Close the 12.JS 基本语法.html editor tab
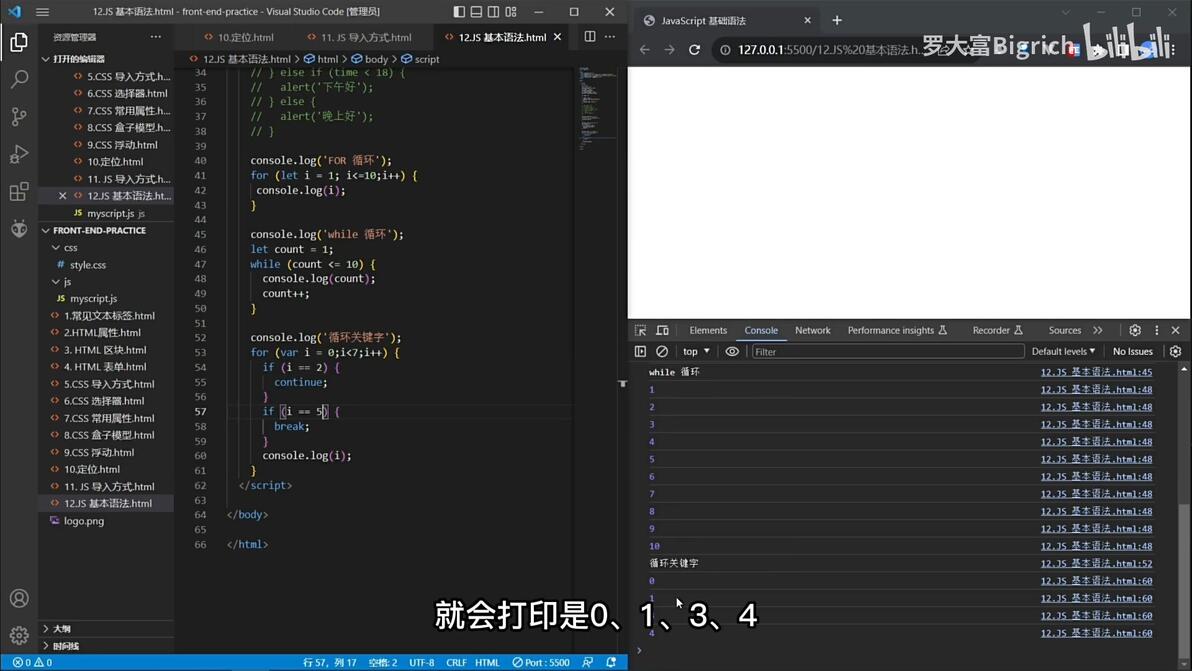1192x671 pixels. [x=557, y=36]
